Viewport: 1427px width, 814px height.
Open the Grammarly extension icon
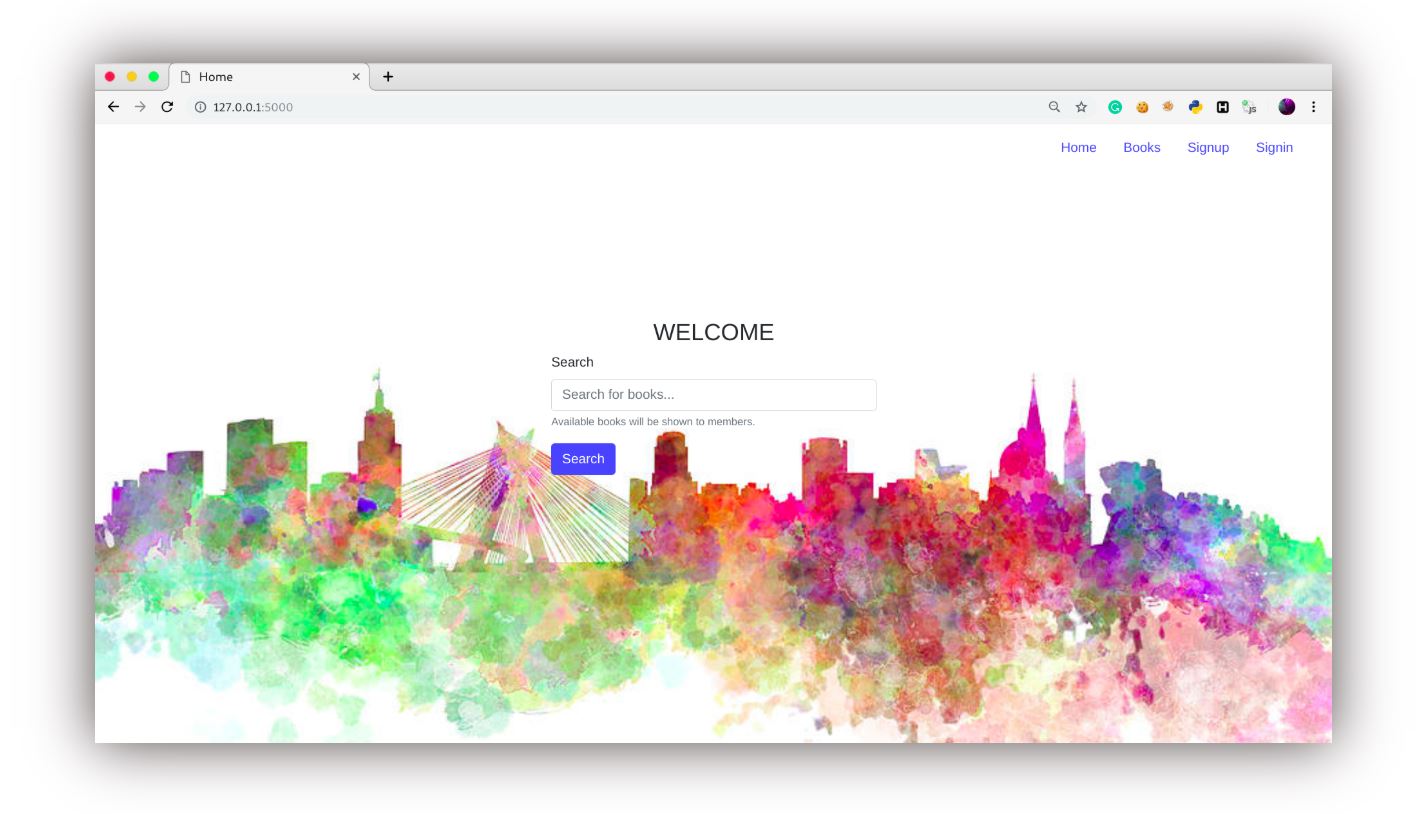click(1115, 107)
